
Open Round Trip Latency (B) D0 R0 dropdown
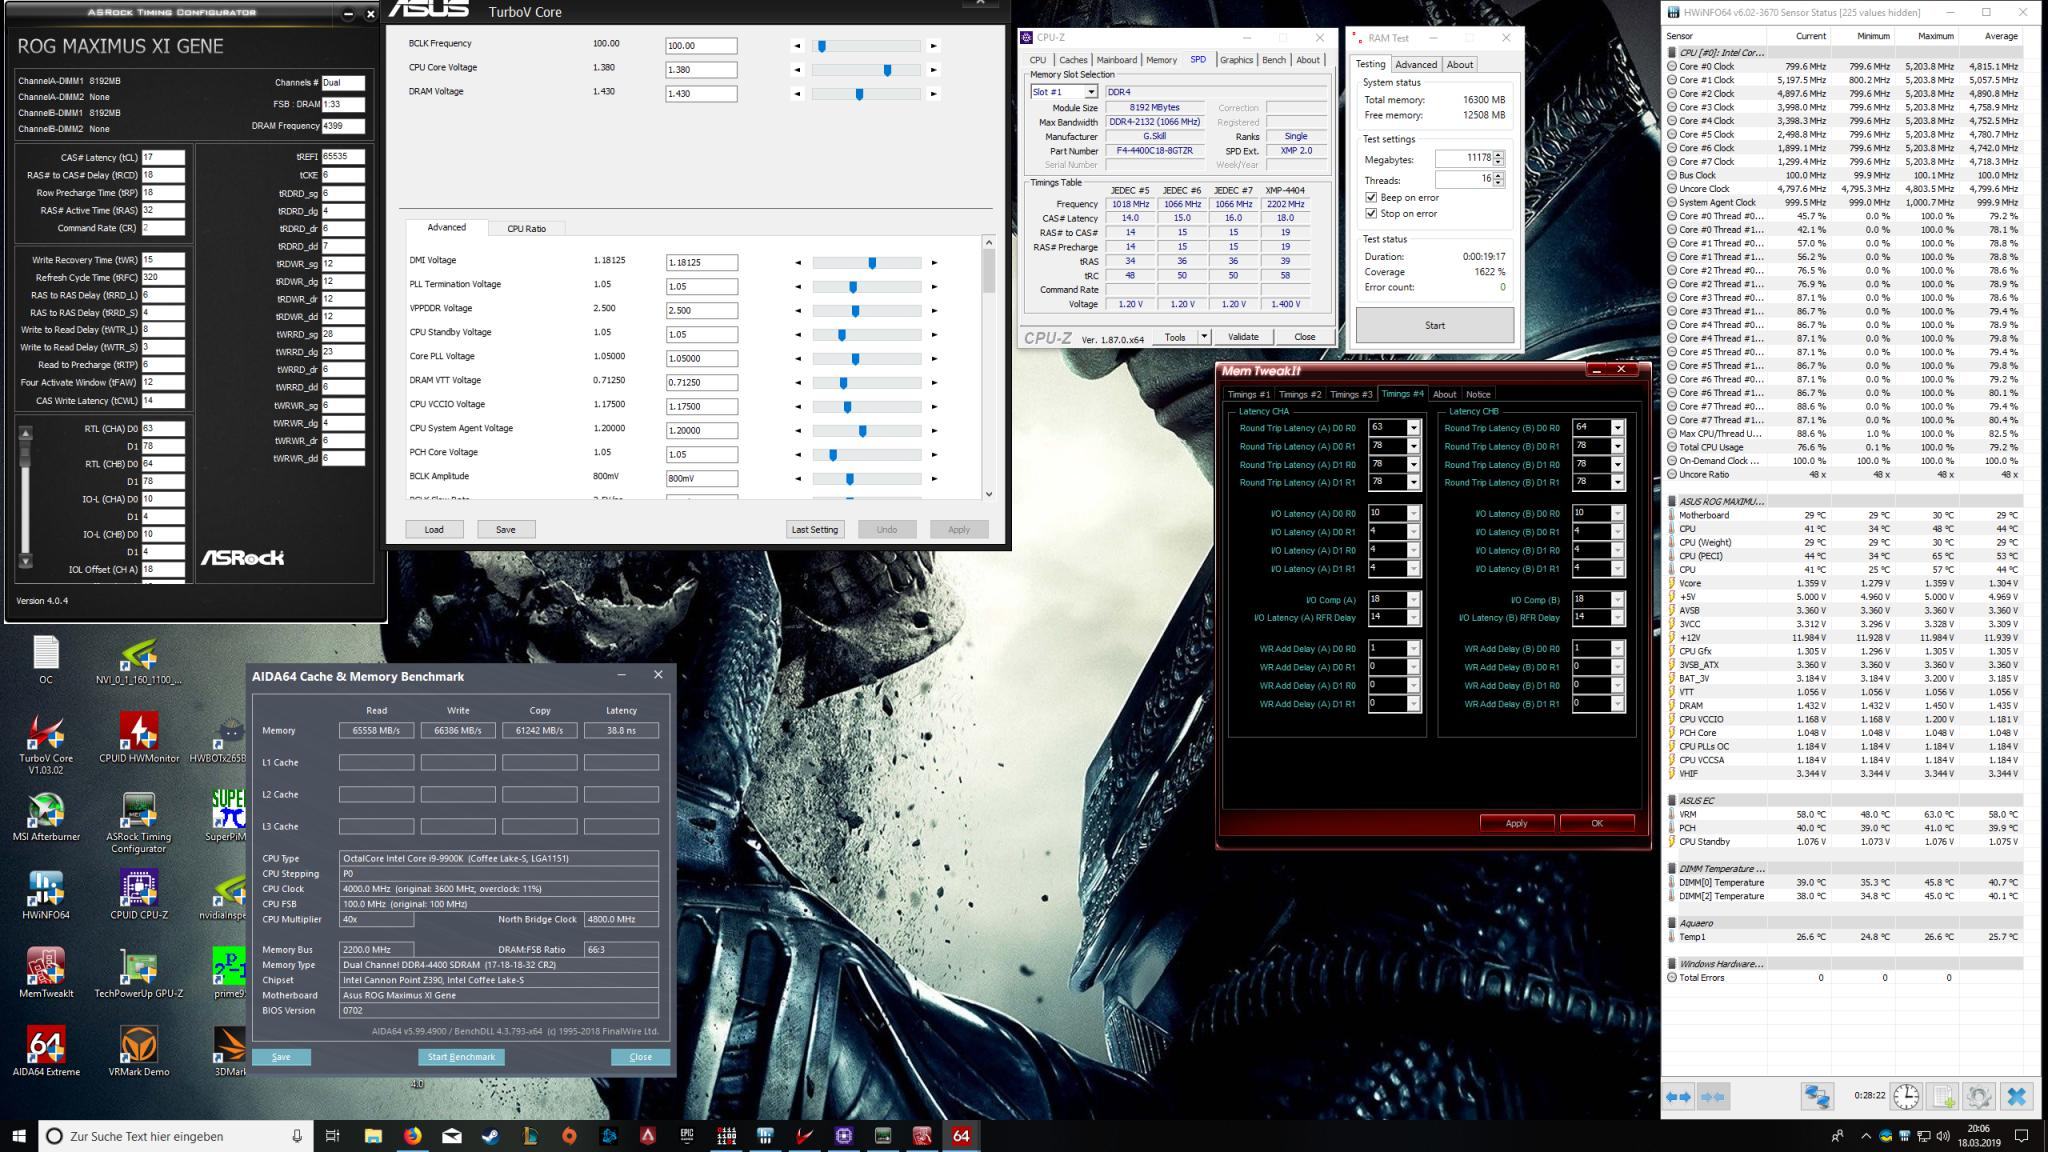pos(1617,428)
